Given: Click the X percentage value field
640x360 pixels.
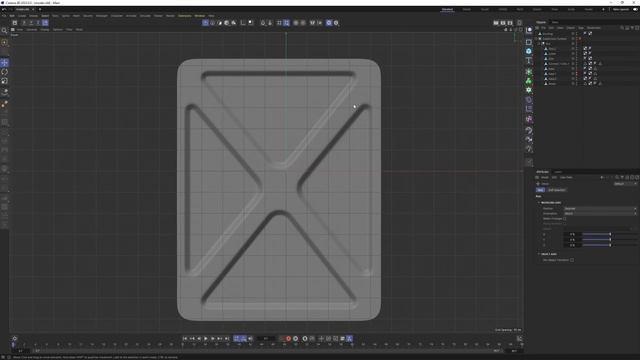Looking at the screenshot, I should tap(572, 234).
